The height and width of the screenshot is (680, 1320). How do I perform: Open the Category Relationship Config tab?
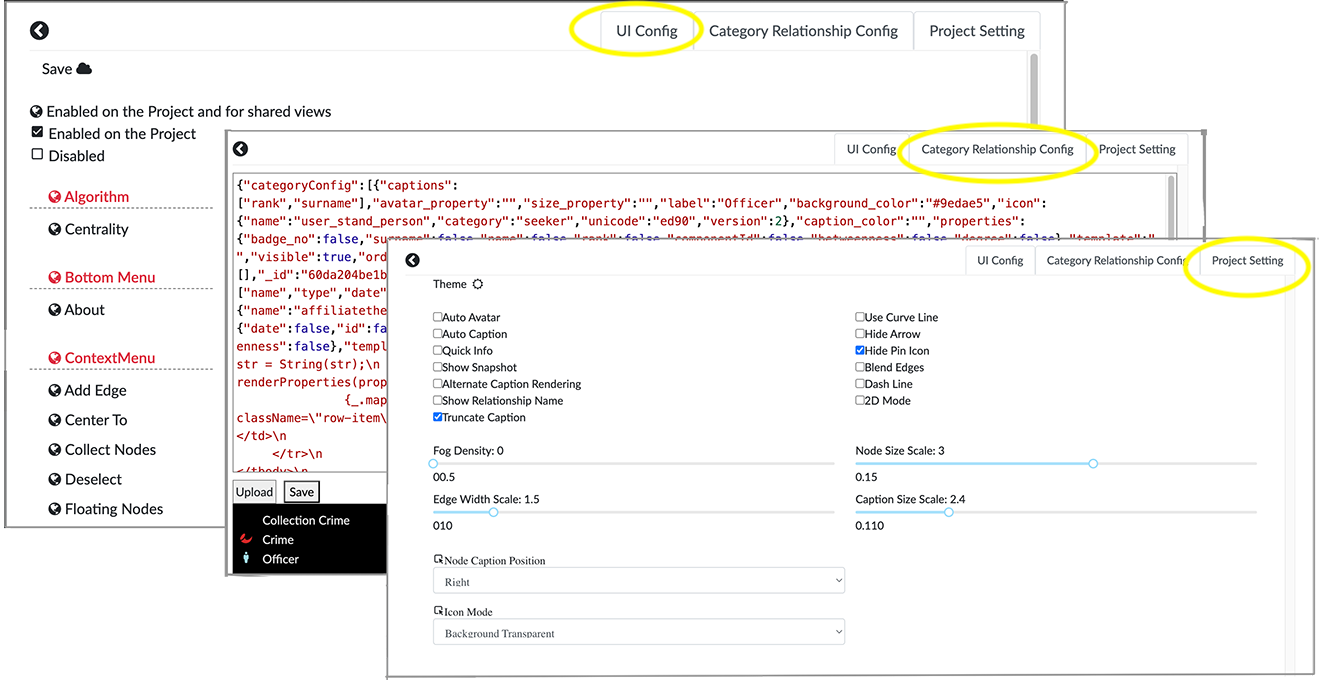pos(996,148)
